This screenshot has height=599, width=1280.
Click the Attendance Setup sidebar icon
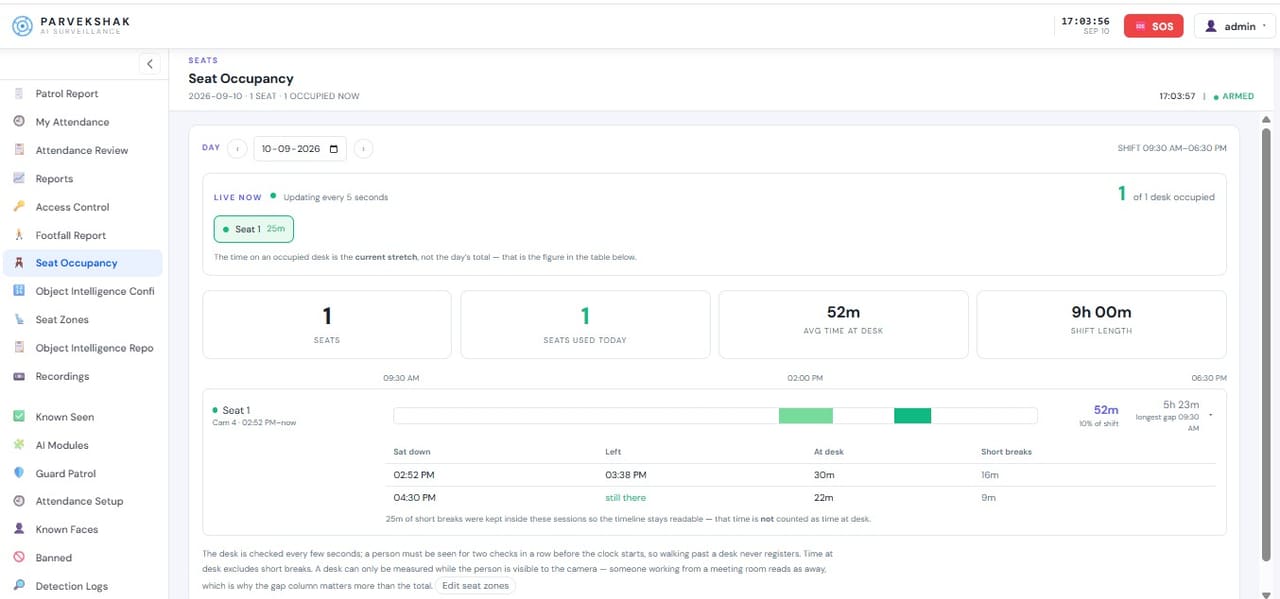(x=19, y=501)
